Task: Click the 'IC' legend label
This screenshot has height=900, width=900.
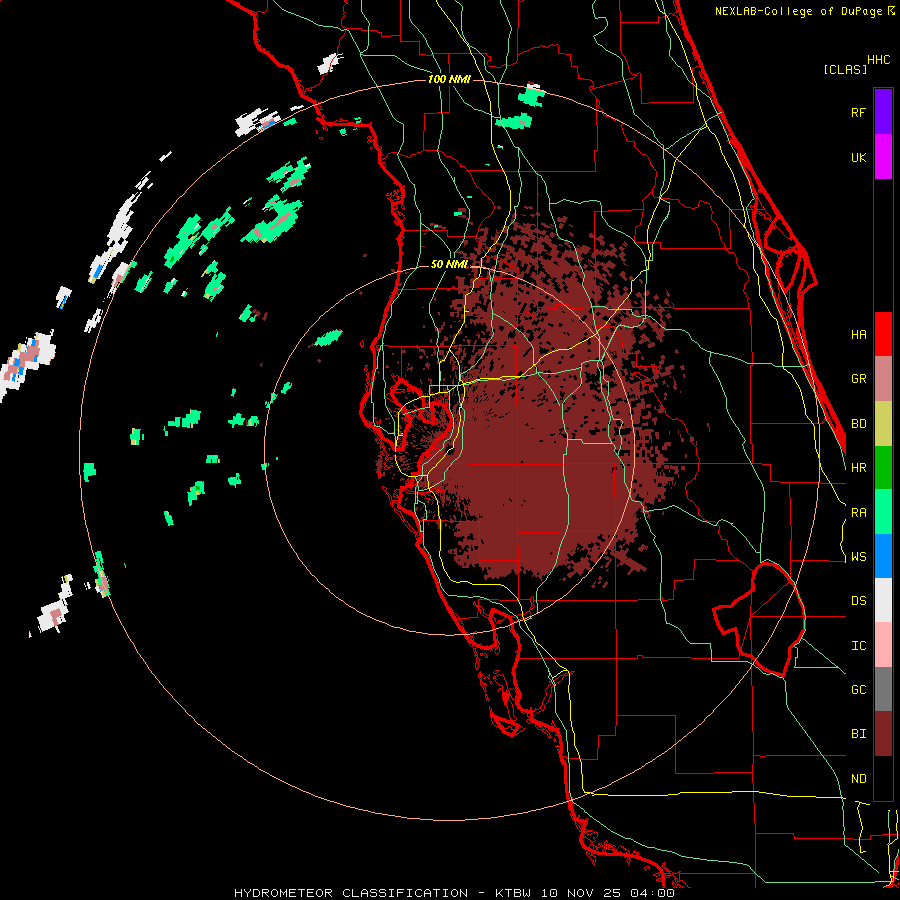Action: pos(858,646)
